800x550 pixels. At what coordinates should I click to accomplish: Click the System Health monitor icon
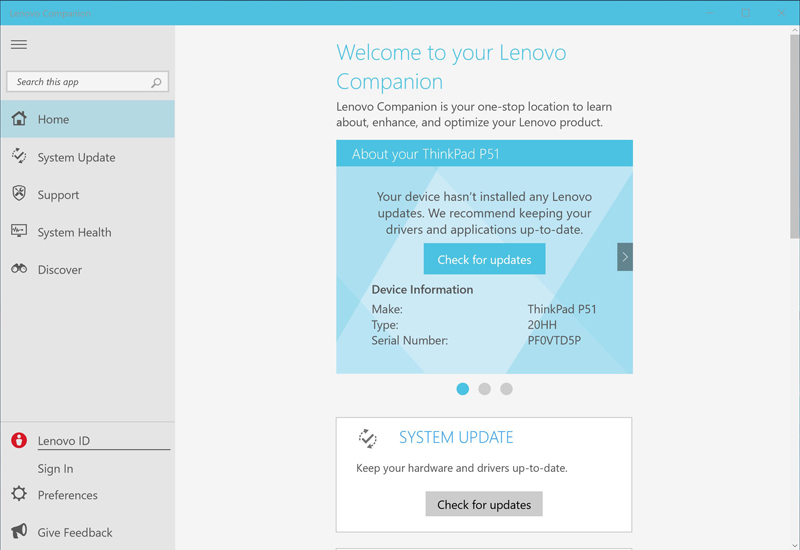click(x=19, y=231)
